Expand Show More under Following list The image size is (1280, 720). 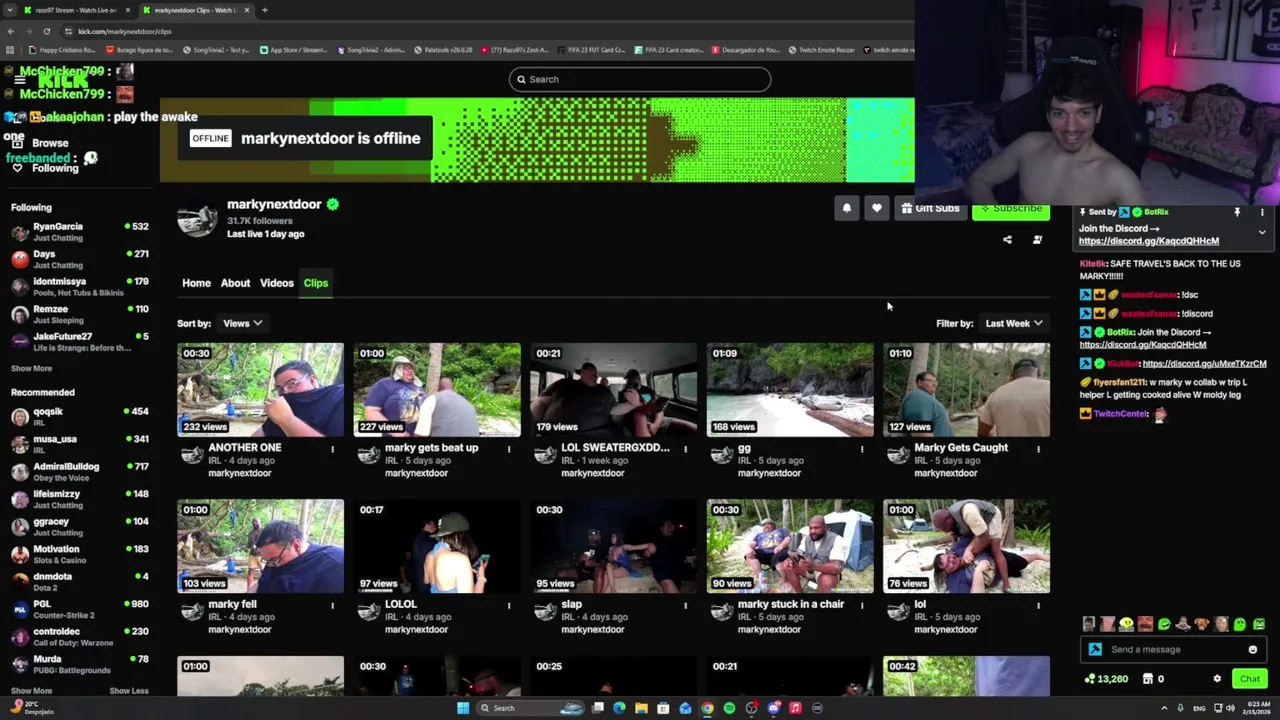pos(31,368)
